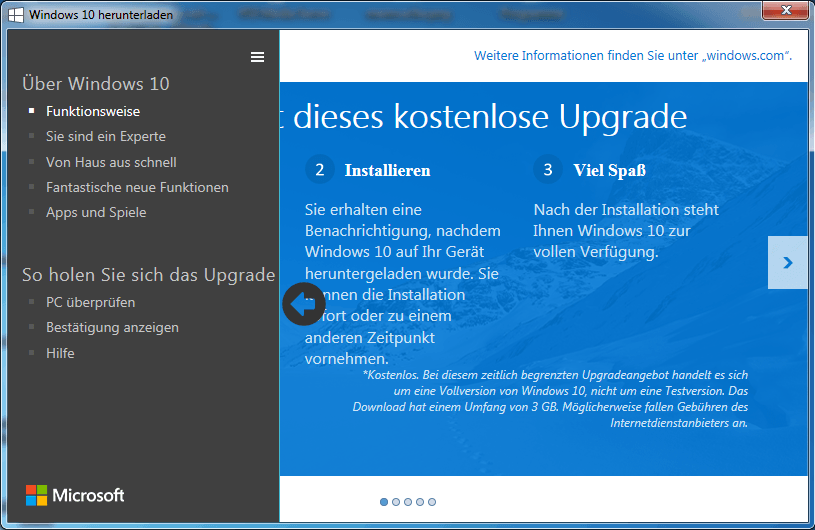Click the step 3 number circle
This screenshot has height=530, width=815.
click(x=548, y=169)
